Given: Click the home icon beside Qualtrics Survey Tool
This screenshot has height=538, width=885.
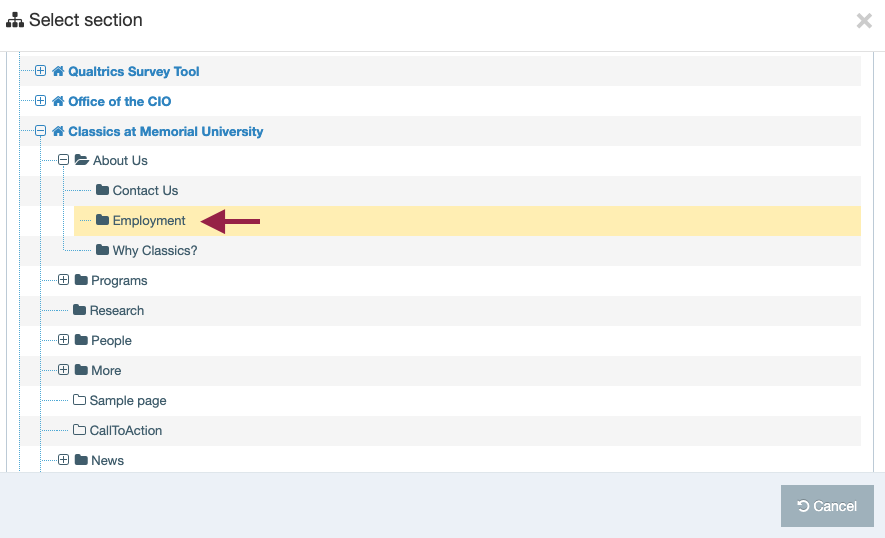Looking at the screenshot, I should pyautogui.click(x=58, y=71).
